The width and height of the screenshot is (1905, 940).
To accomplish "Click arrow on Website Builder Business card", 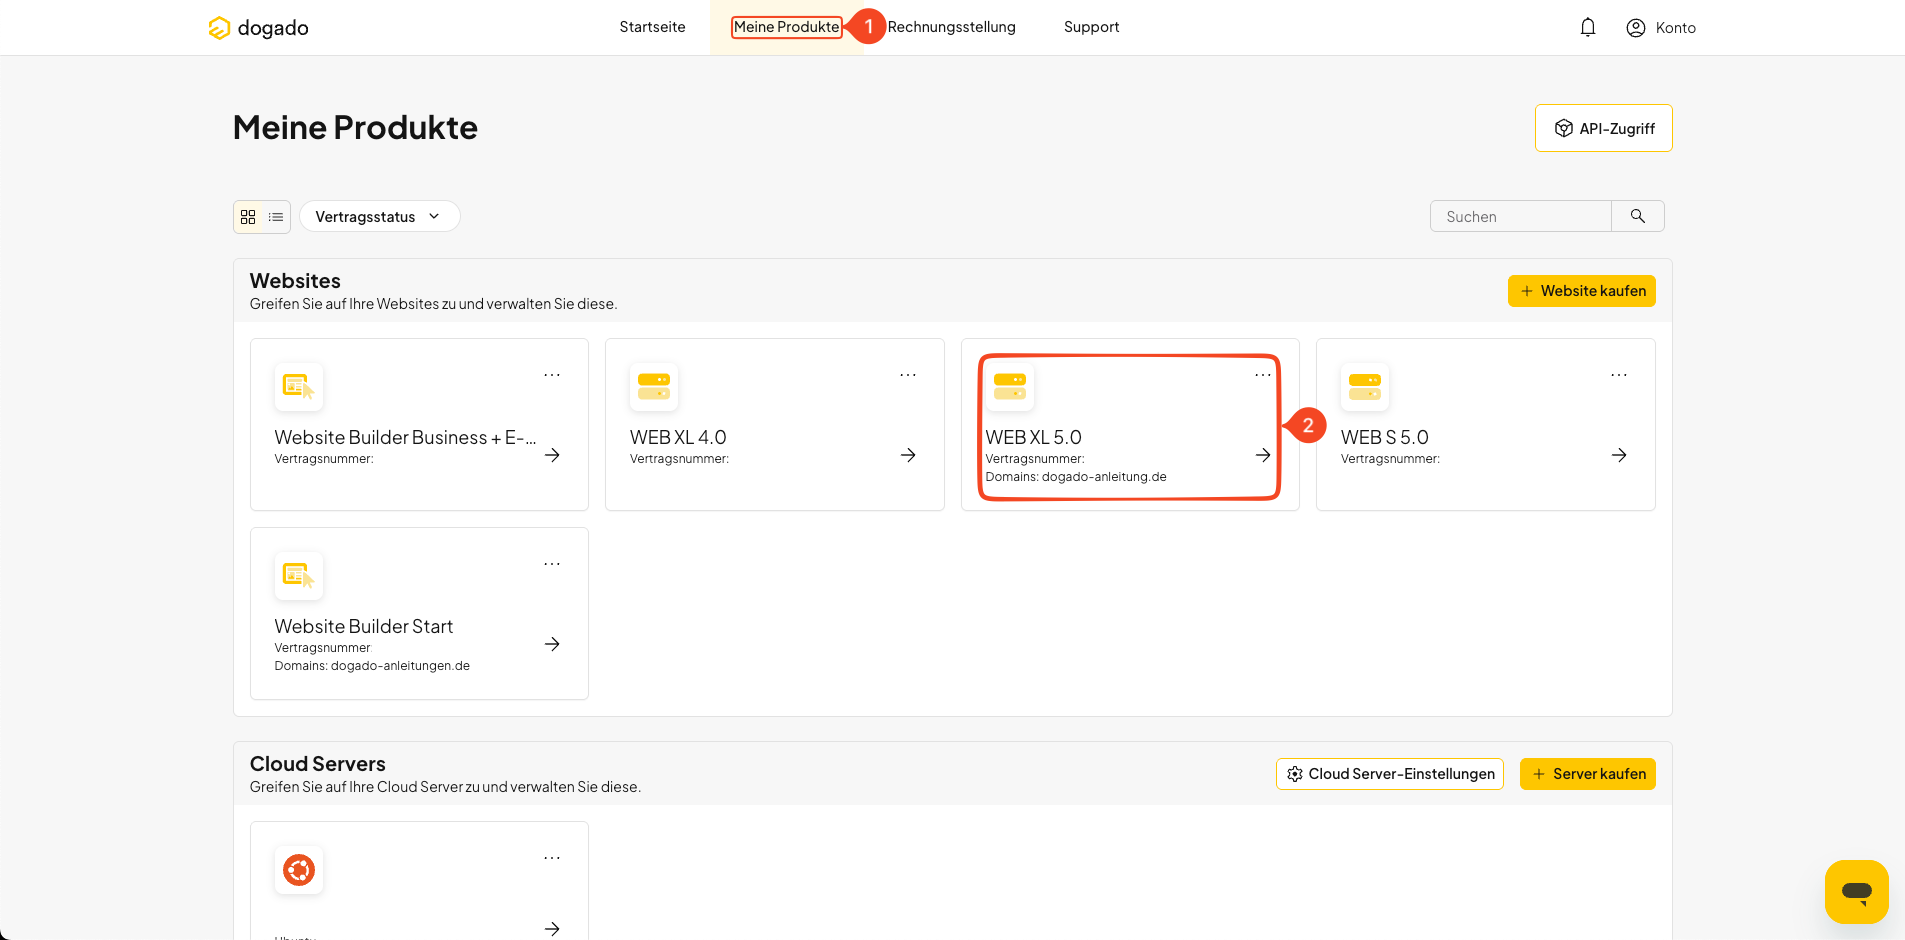I will (x=552, y=455).
